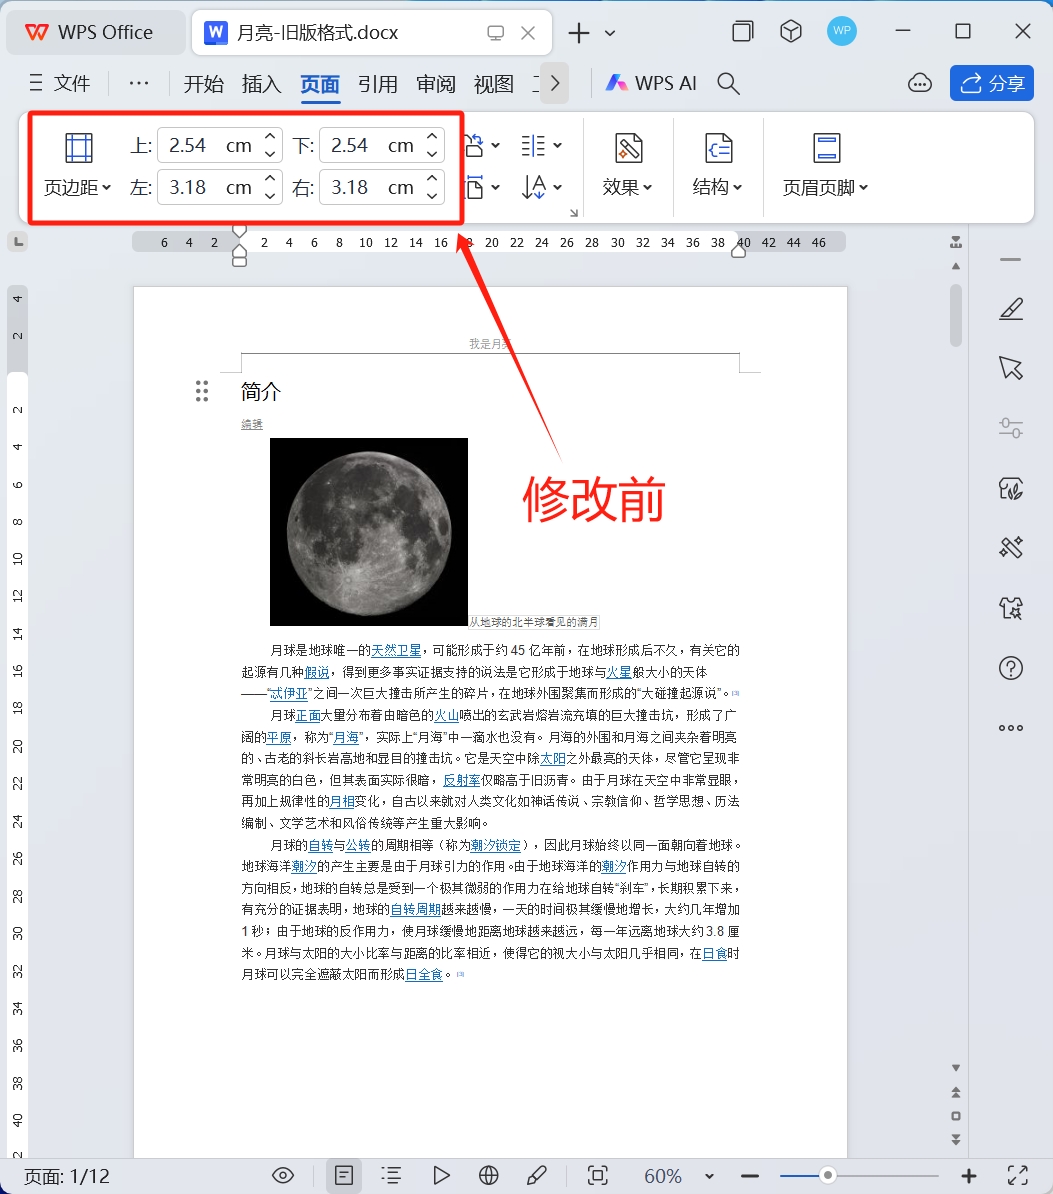This screenshot has height=1194, width=1053.
Task: Enter fullscreen mode from status bar
Action: (x=1017, y=1176)
